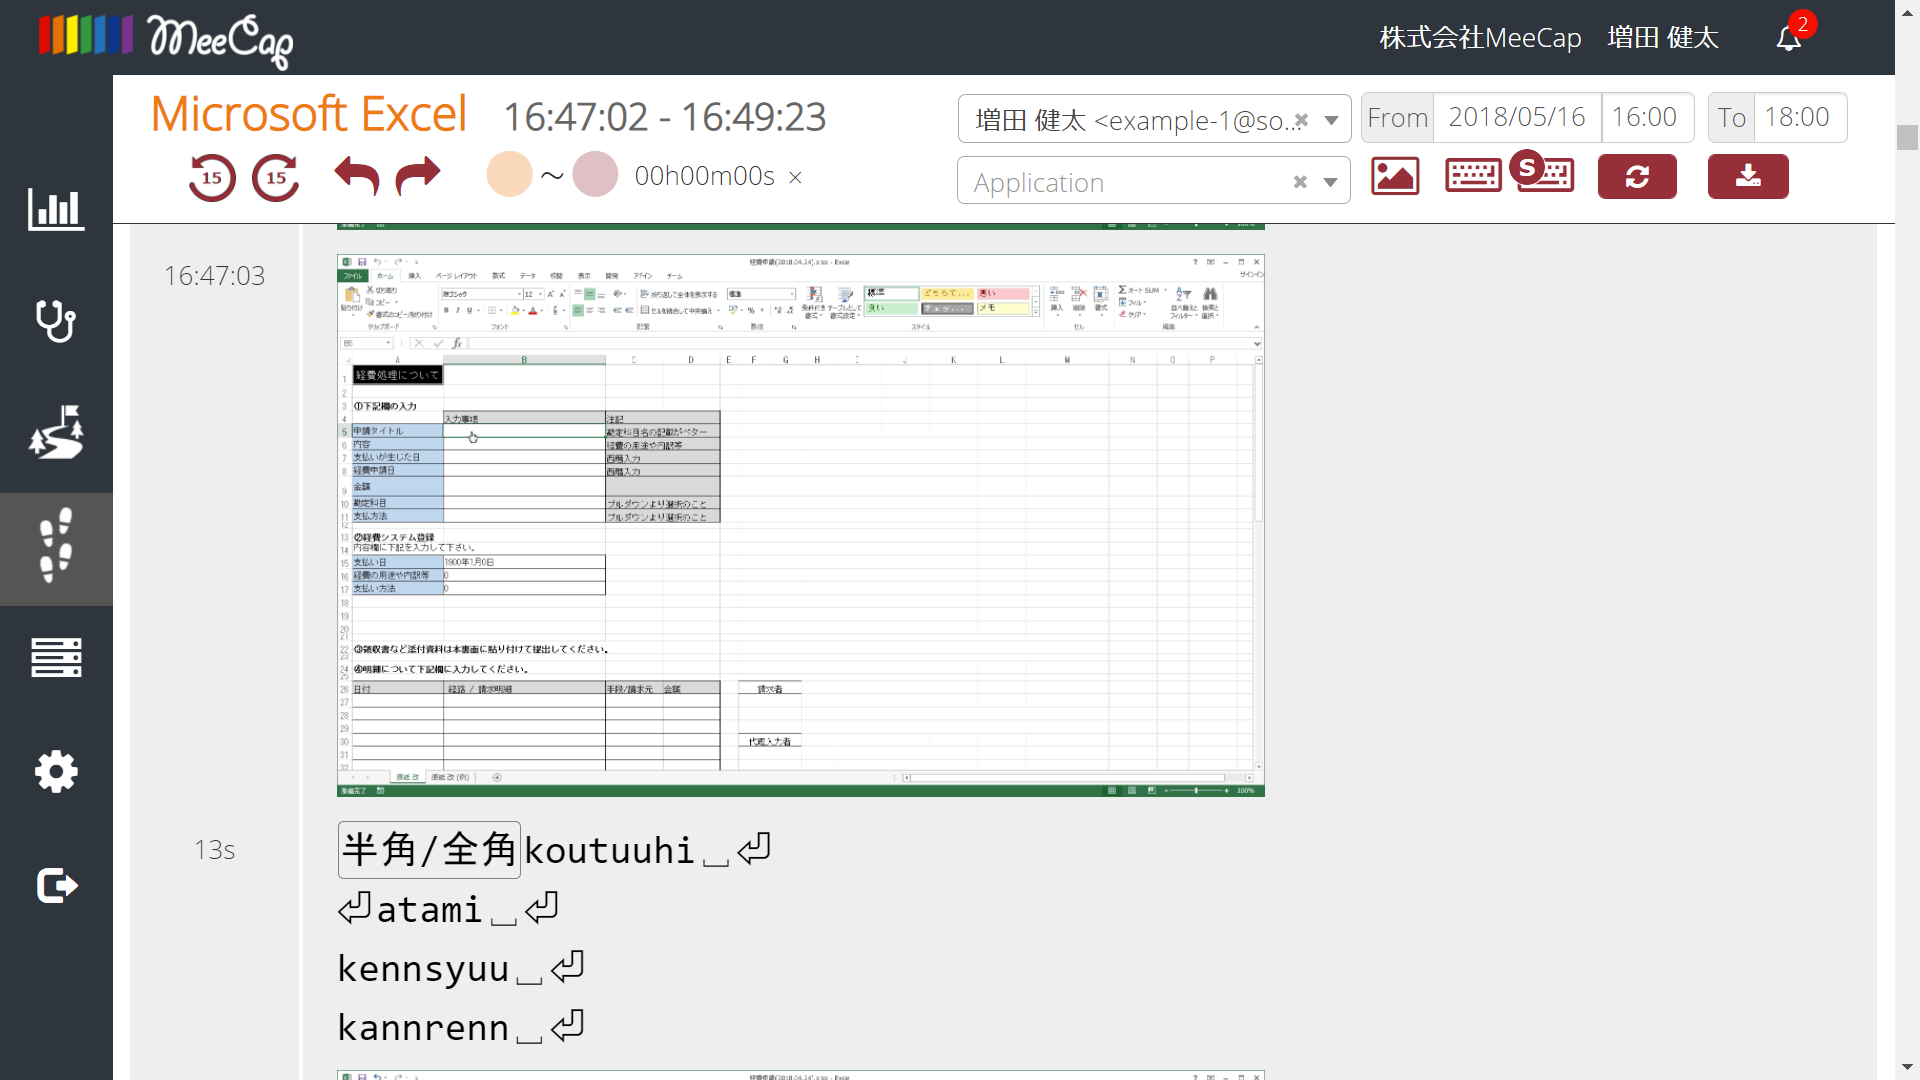Toggle the S-marked shortcut keyboard icon

click(x=1544, y=172)
